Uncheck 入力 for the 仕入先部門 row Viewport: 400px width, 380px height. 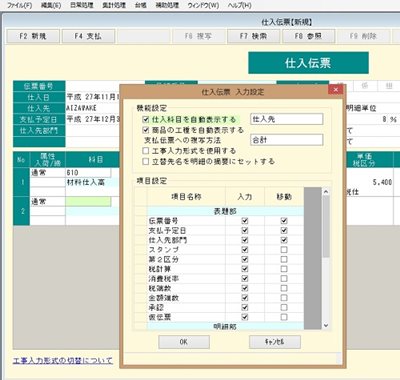(245, 240)
